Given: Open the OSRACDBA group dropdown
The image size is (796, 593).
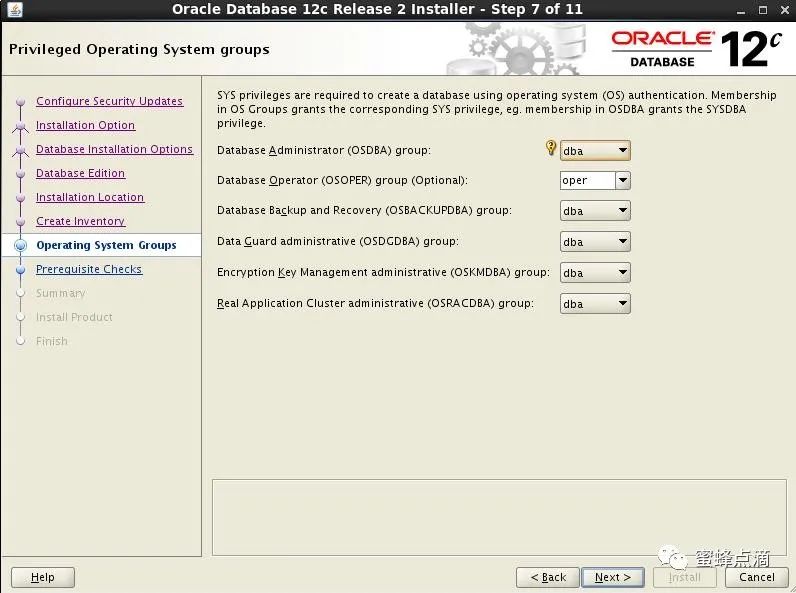Looking at the screenshot, I should click(x=595, y=304).
